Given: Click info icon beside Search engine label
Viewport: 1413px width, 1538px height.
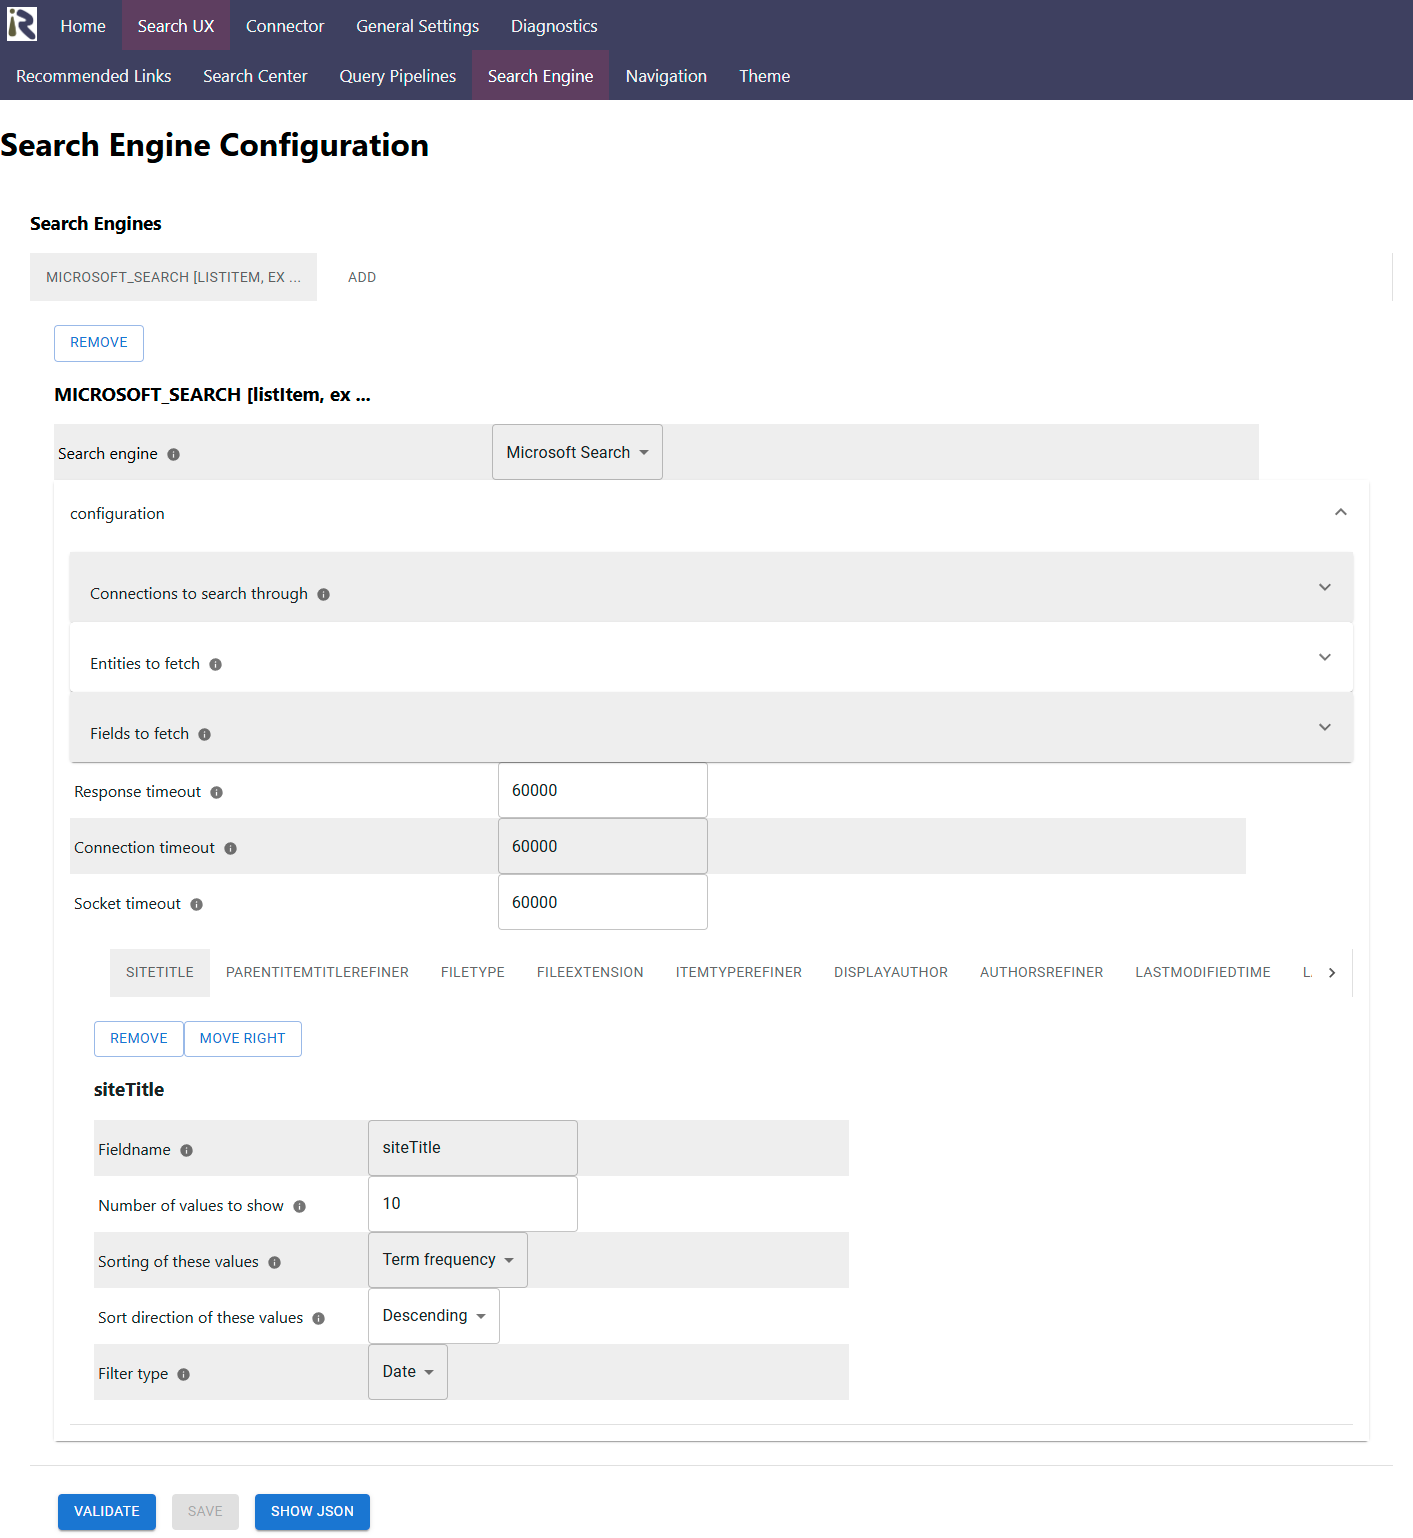Looking at the screenshot, I should 174,454.
